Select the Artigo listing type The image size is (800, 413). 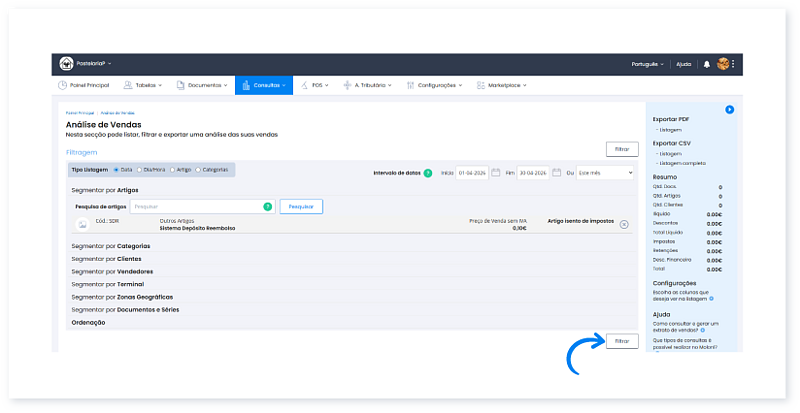tap(173, 169)
